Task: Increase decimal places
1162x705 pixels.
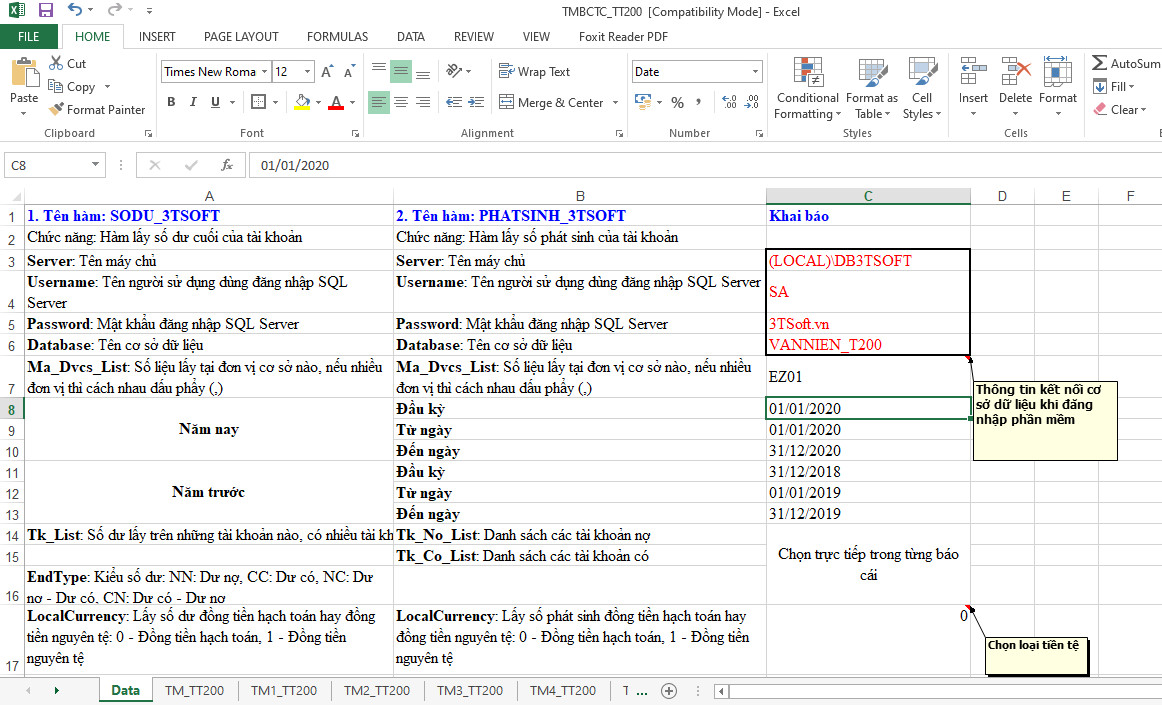Action: coord(729,102)
